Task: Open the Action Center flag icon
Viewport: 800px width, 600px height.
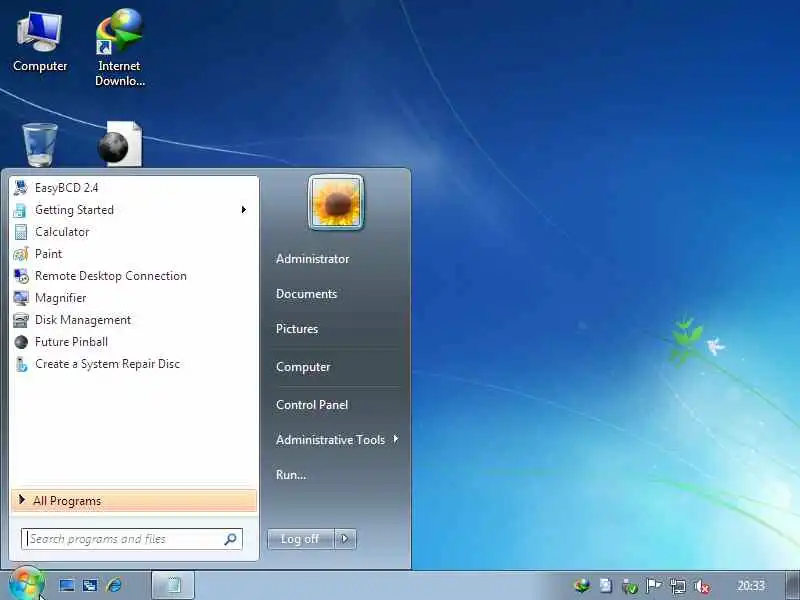Action: click(x=654, y=586)
